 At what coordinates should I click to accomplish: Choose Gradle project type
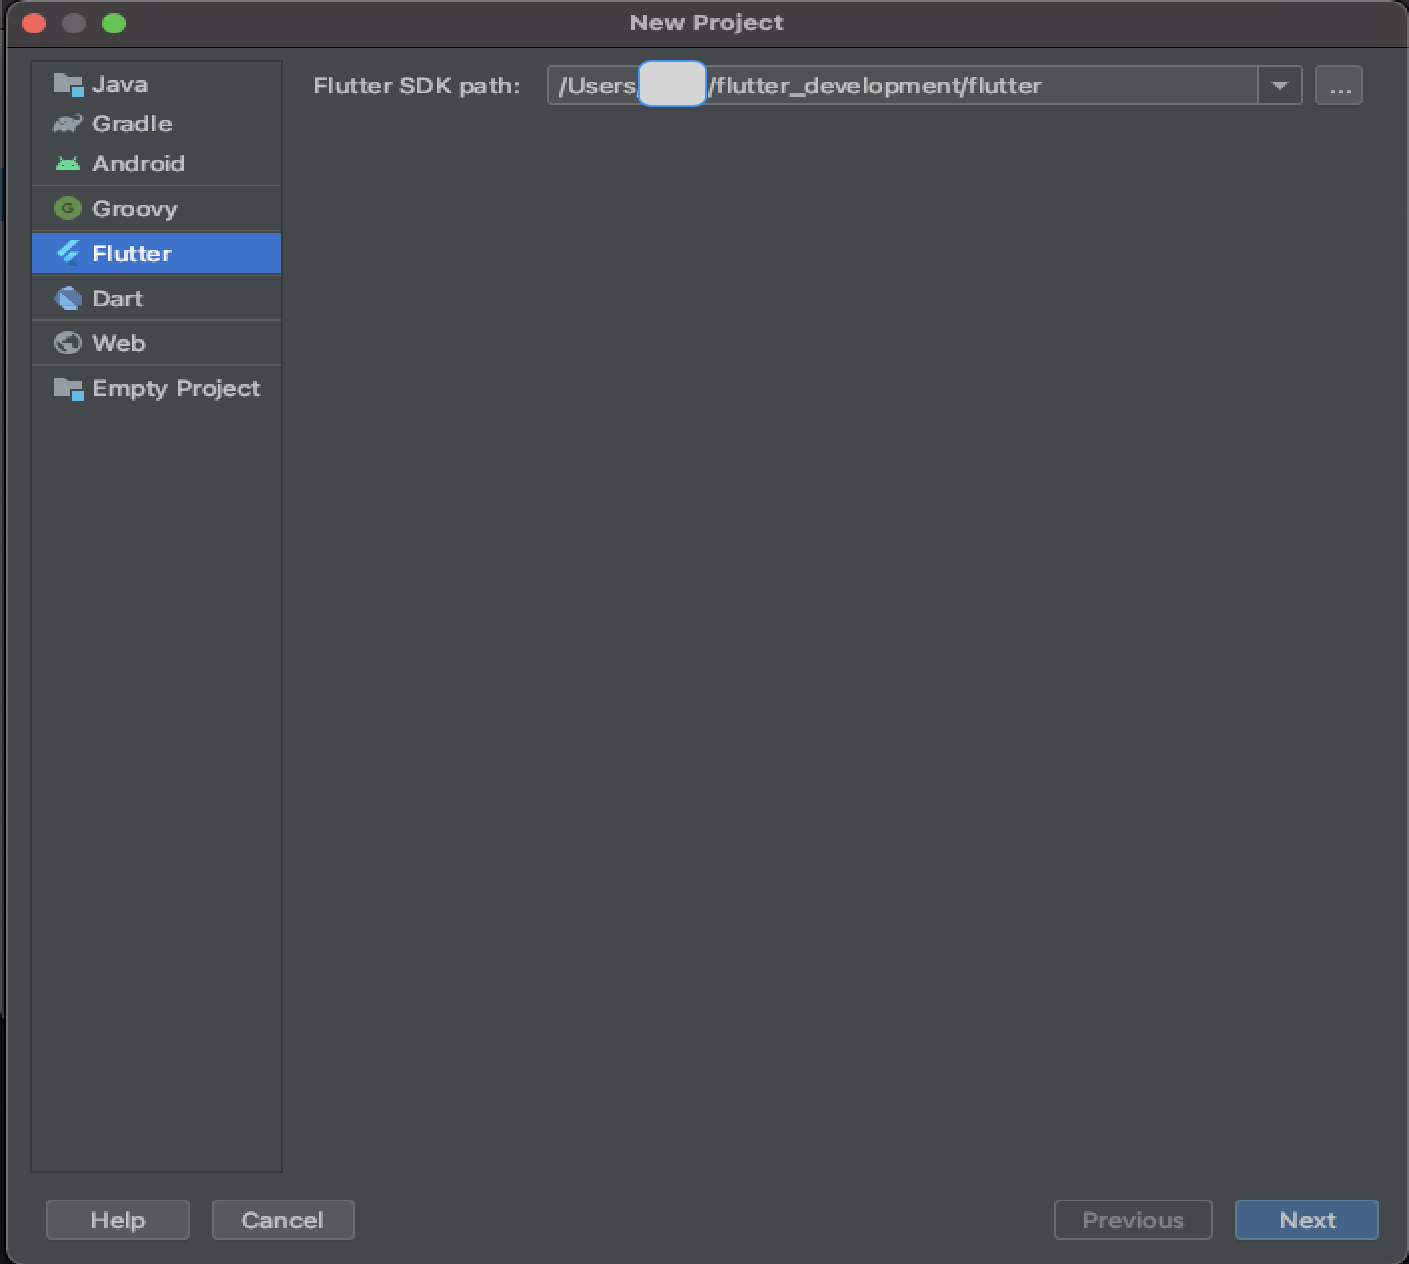(x=156, y=124)
